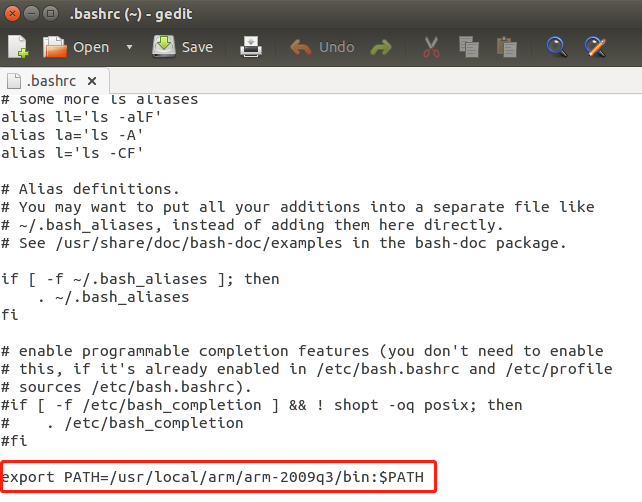Image resolution: width=642 pixels, height=502 pixels.
Task: Close the .bashrc tab with its x
Action: pyautogui.click(x=92, y=81)
